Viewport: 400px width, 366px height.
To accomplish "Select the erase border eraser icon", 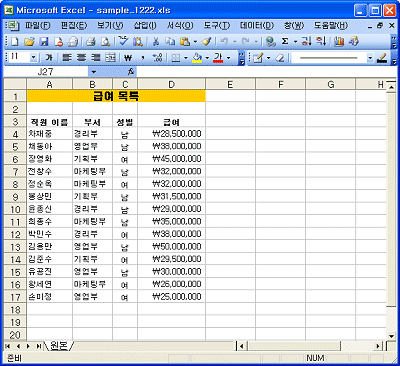I will (x=280, y=58).
